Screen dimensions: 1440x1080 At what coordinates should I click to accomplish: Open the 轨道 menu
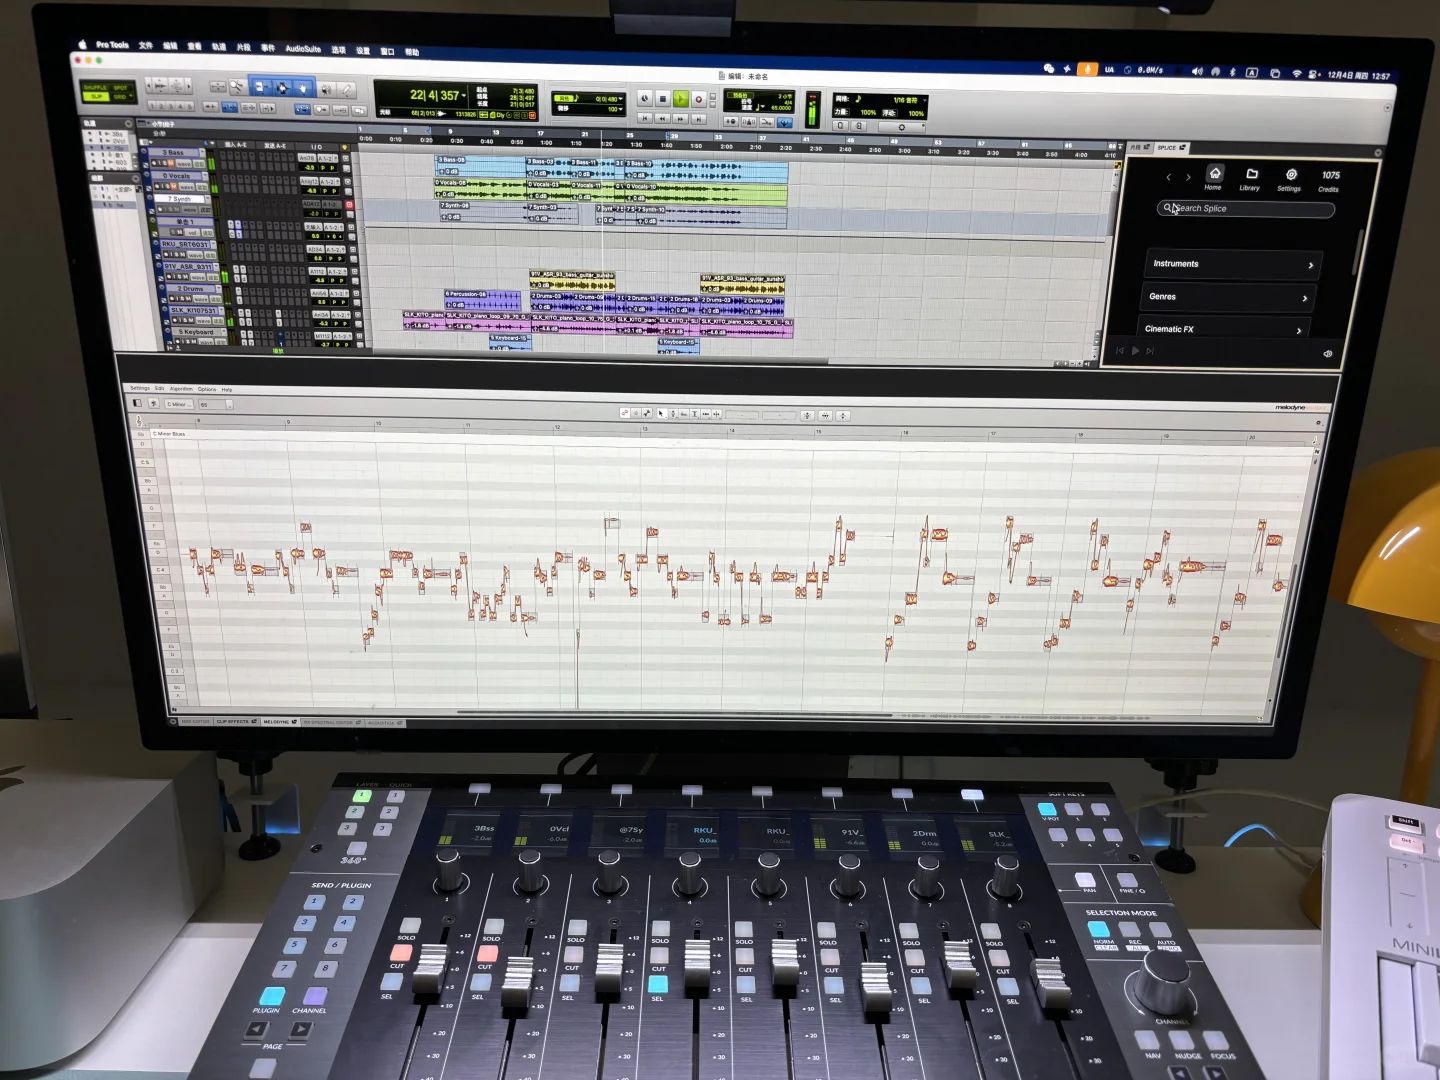pos(219,46)
